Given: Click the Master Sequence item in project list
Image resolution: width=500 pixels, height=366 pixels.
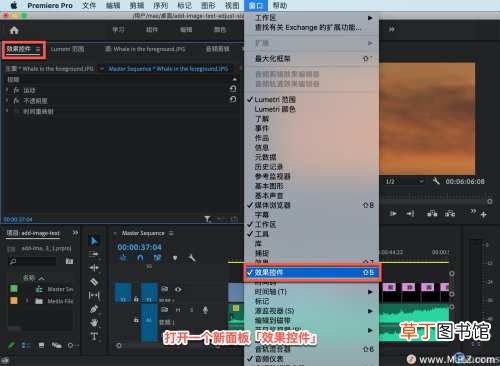Looking at the screenshot, I should (x=60, y=289).
